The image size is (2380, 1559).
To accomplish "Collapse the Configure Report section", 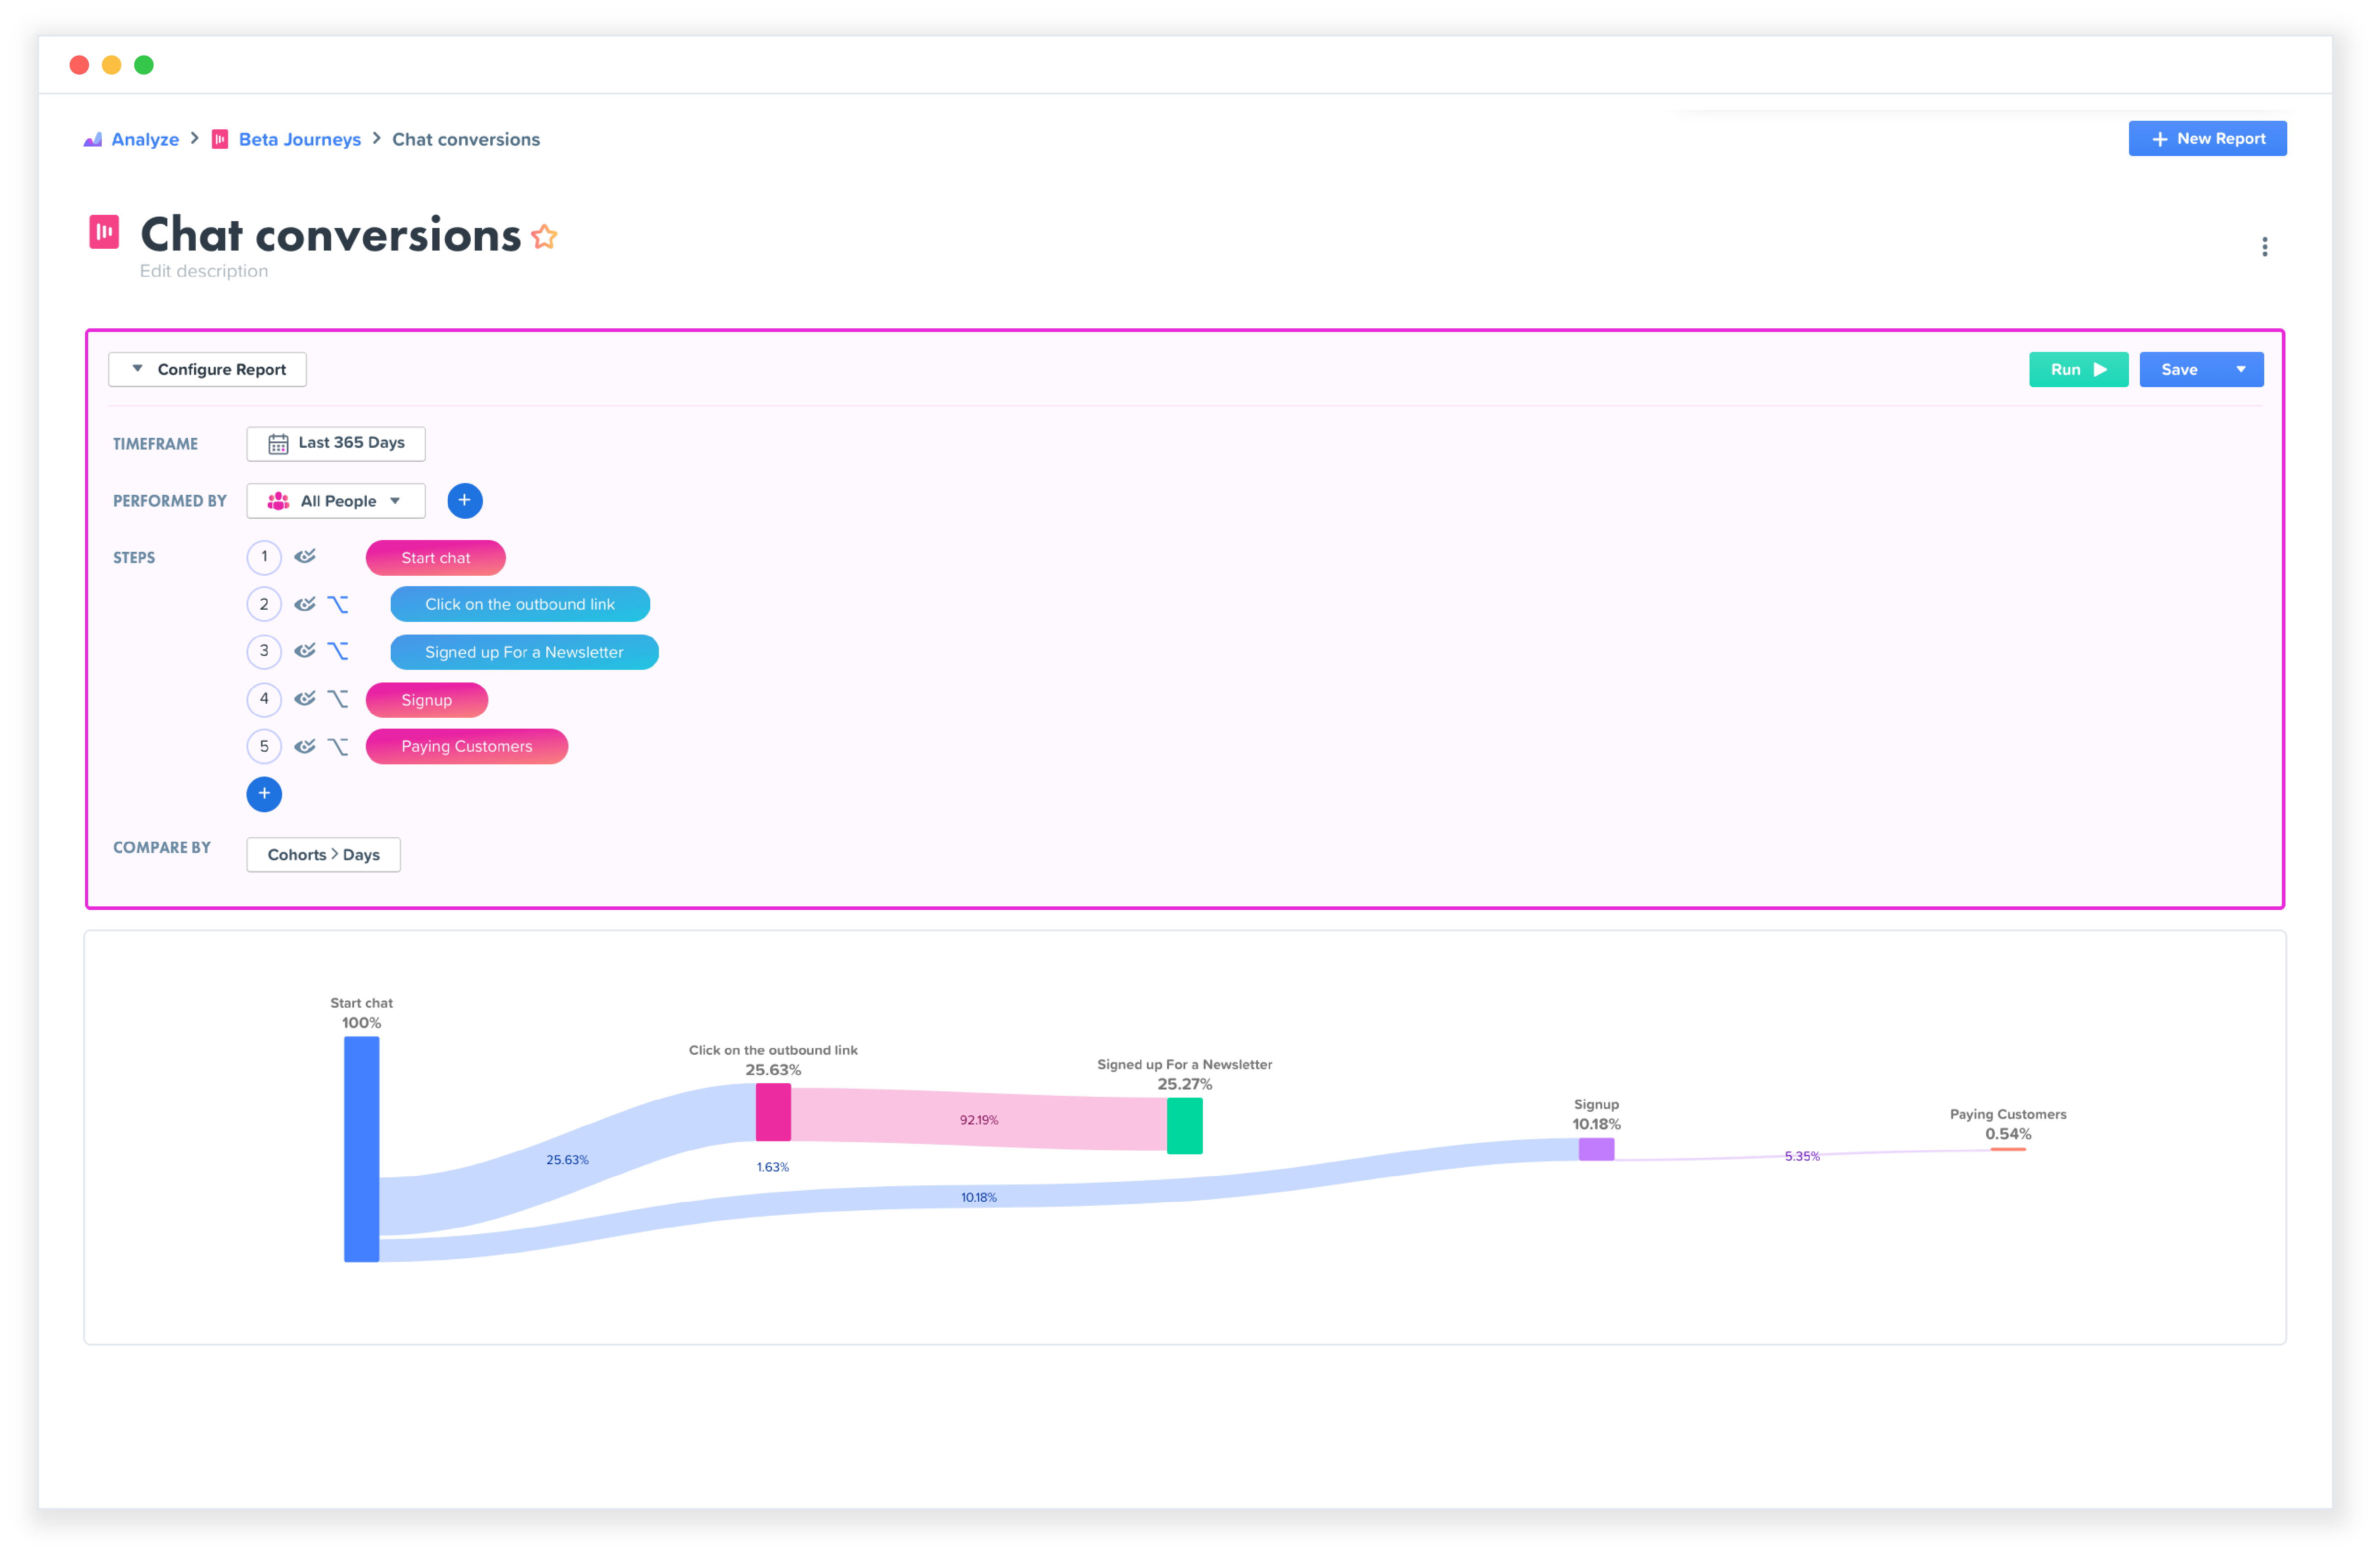I will pos(207,369).
